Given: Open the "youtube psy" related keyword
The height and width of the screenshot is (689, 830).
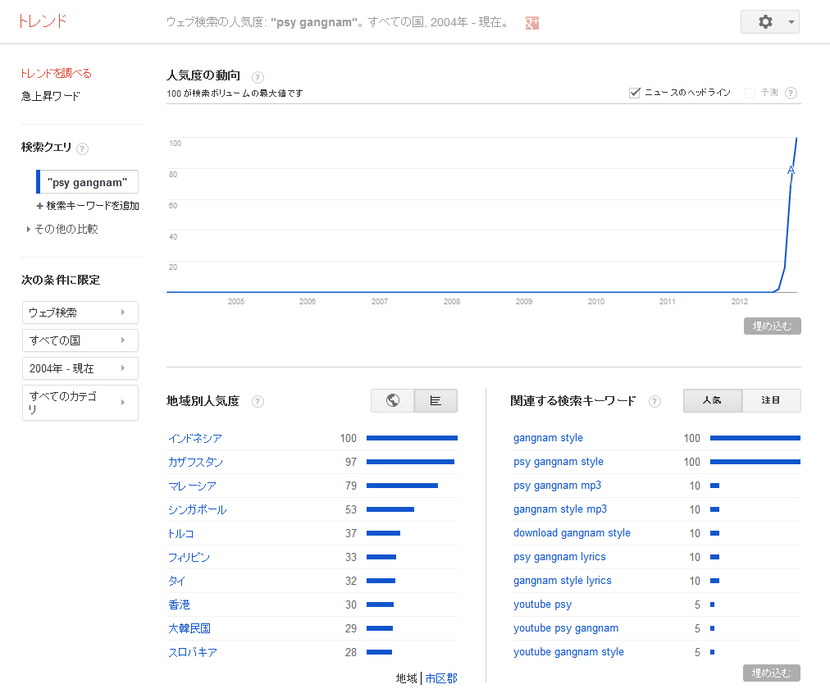Looking at the screenshot, I should [543, 604].
